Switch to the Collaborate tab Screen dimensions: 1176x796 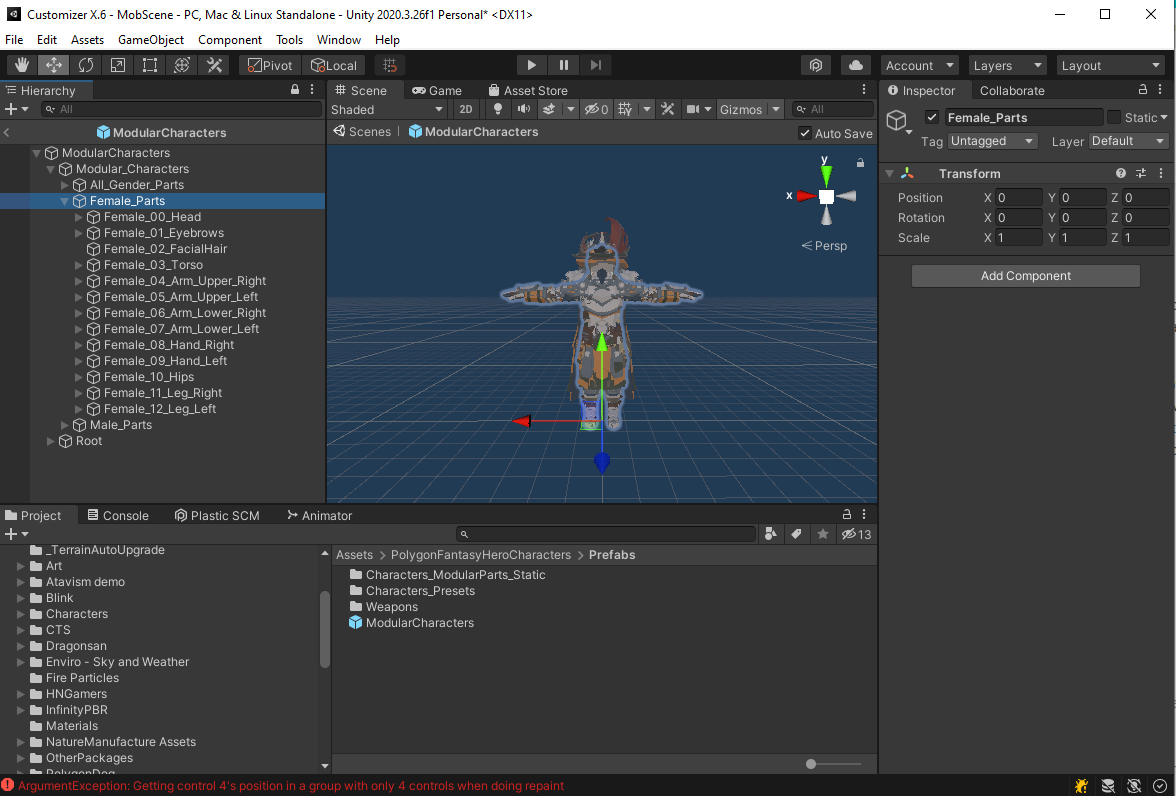(x=1012, y=90)
